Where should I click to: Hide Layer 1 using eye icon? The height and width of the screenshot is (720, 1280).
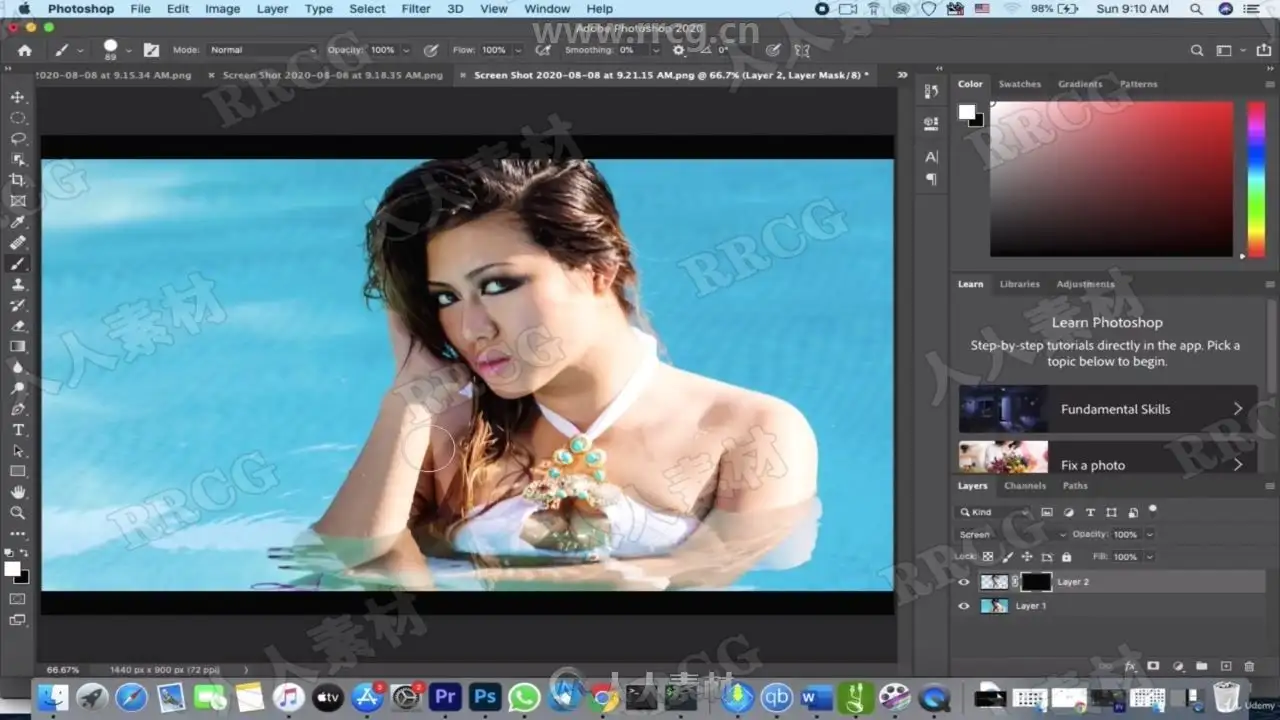click(964, 606)
